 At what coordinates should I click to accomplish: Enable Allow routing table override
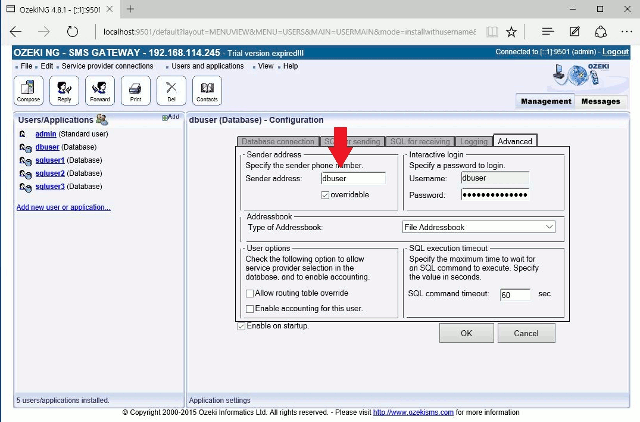250,293
